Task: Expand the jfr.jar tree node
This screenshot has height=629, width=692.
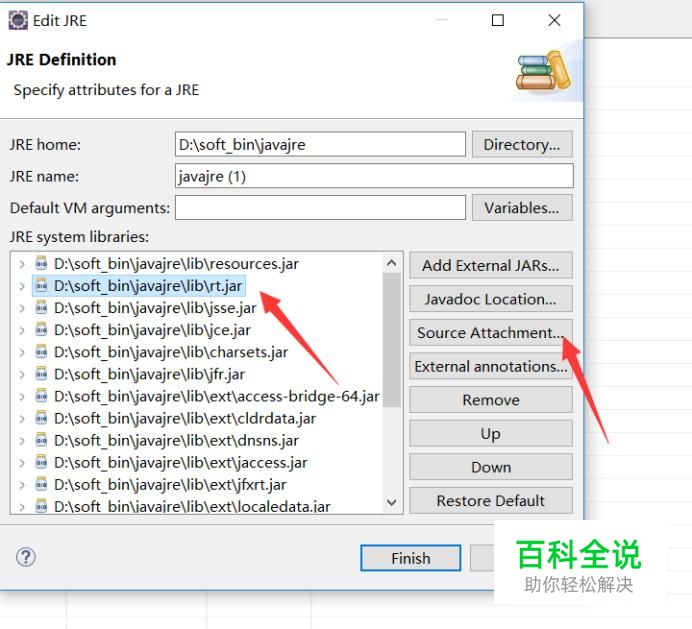Action: (x=22, y=374)
